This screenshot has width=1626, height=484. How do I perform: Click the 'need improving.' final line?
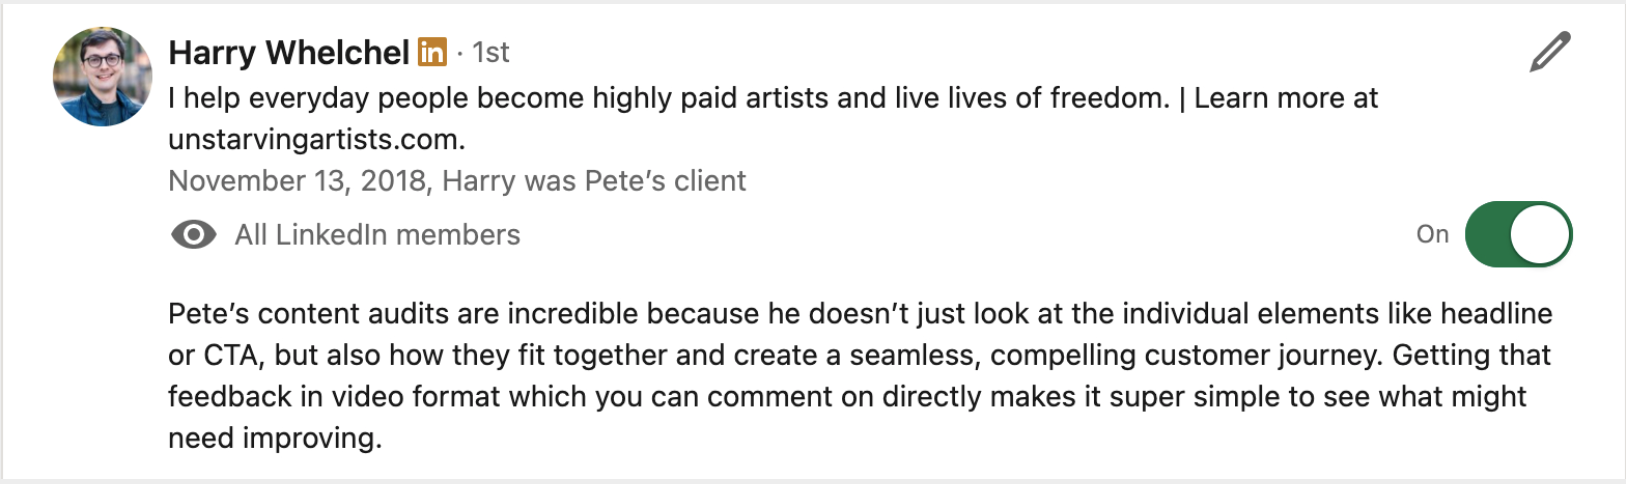(275, 438)
